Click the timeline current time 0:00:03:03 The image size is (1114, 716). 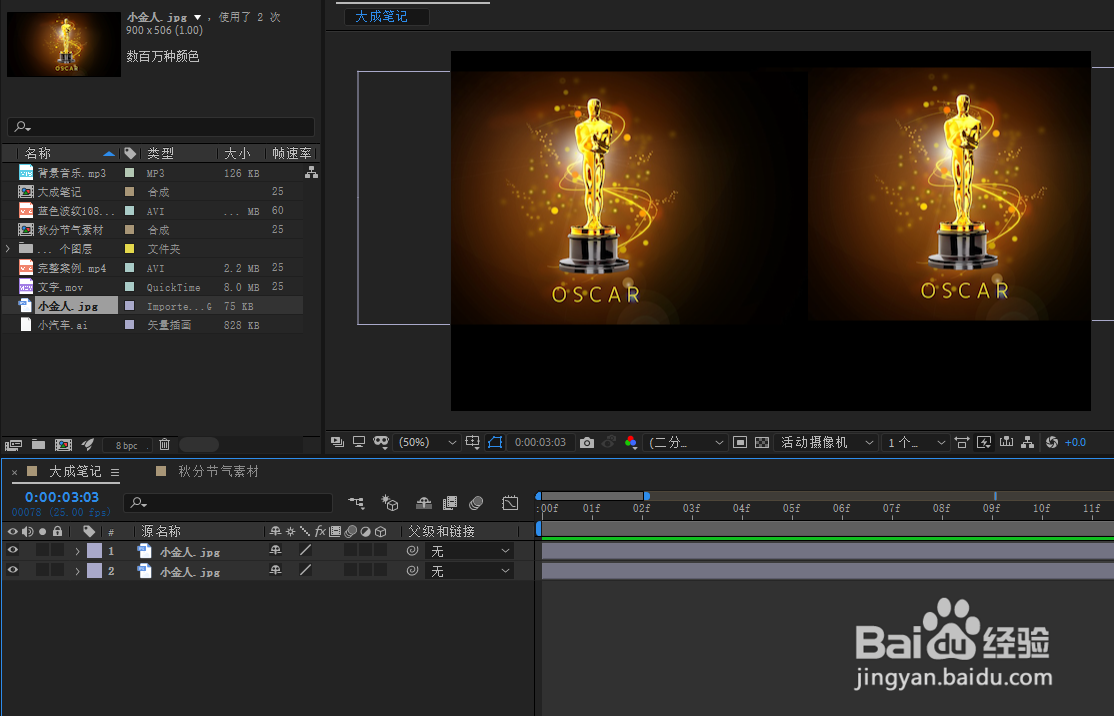point(62,497)
